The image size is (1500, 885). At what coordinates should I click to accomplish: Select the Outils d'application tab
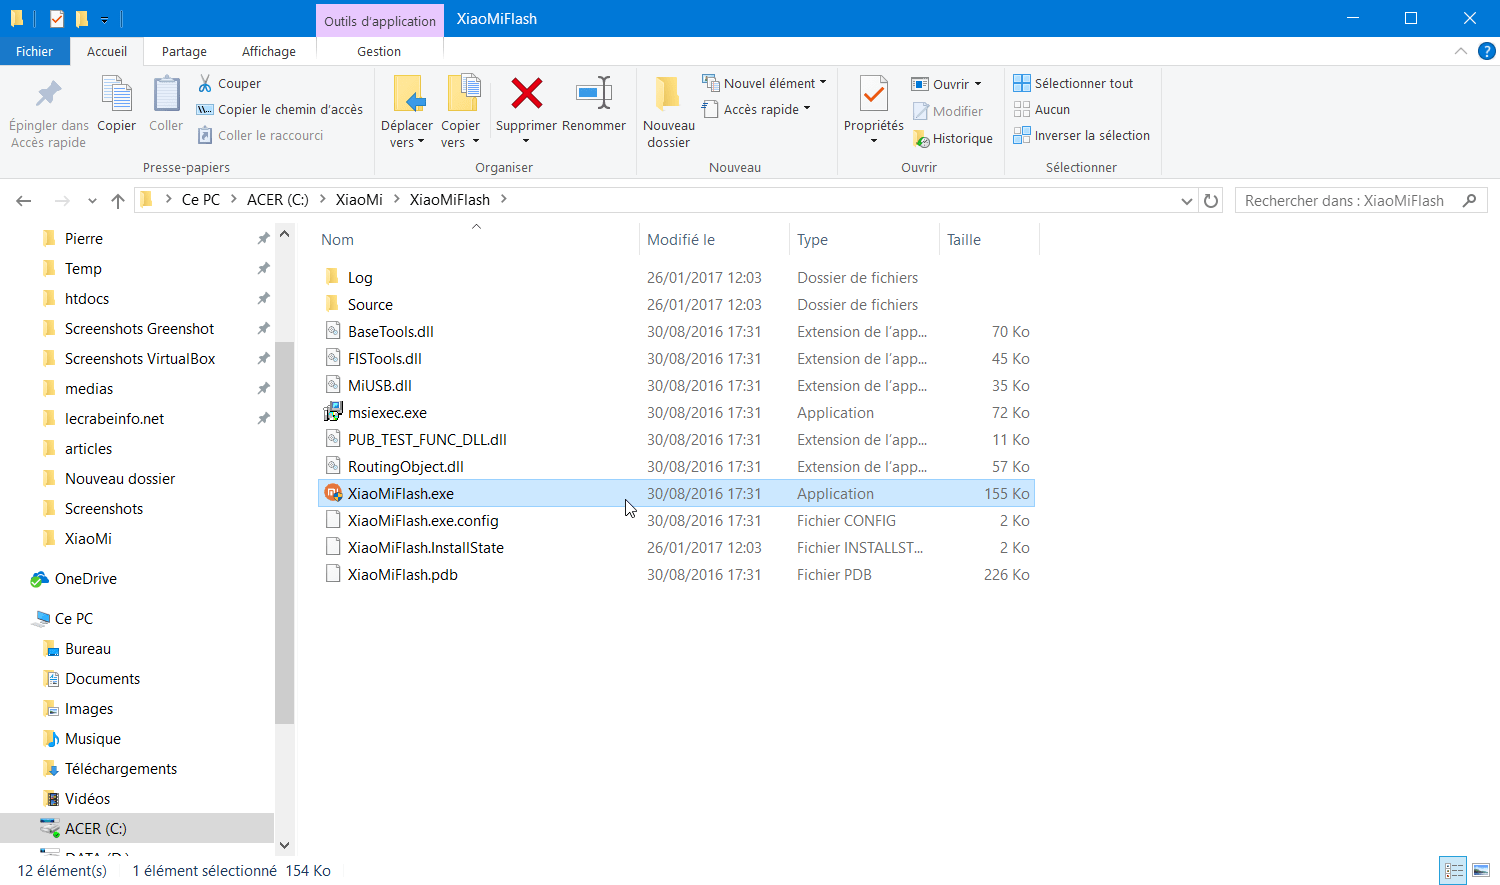point(380,20)
